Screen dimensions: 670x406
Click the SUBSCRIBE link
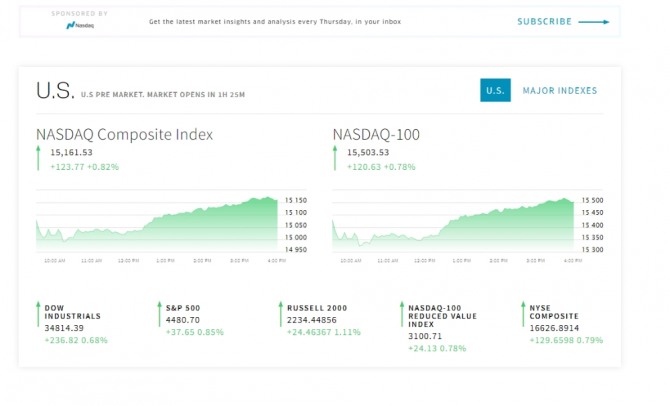[544, 22]
